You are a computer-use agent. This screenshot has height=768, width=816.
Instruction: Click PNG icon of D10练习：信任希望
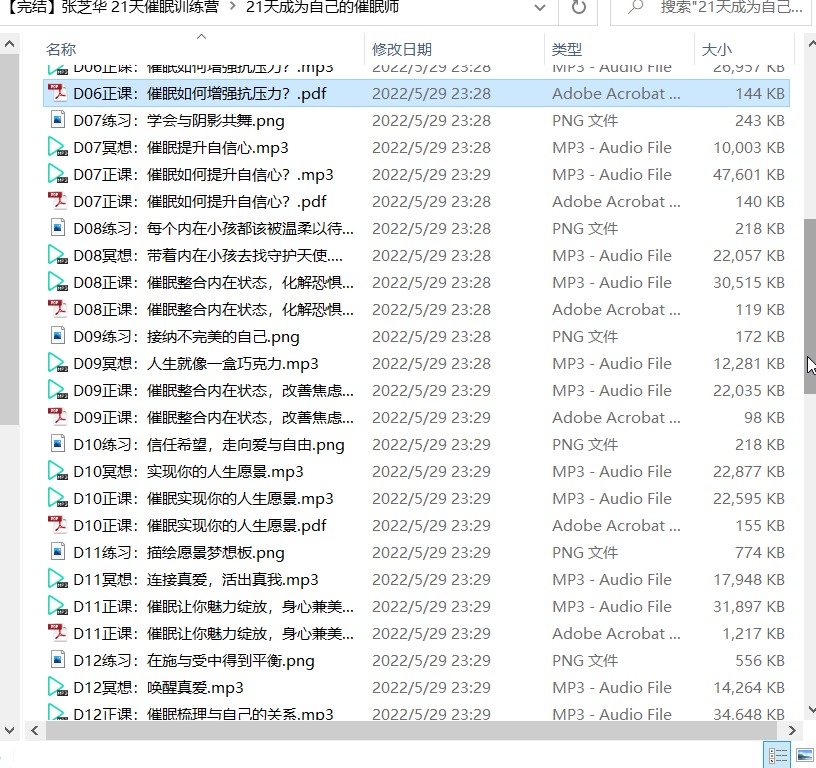(58, 444)
